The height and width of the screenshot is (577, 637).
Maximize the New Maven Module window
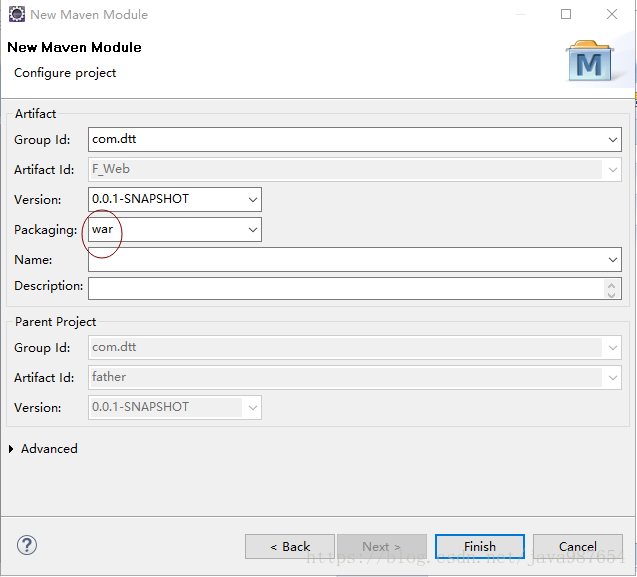pos(566,14)
